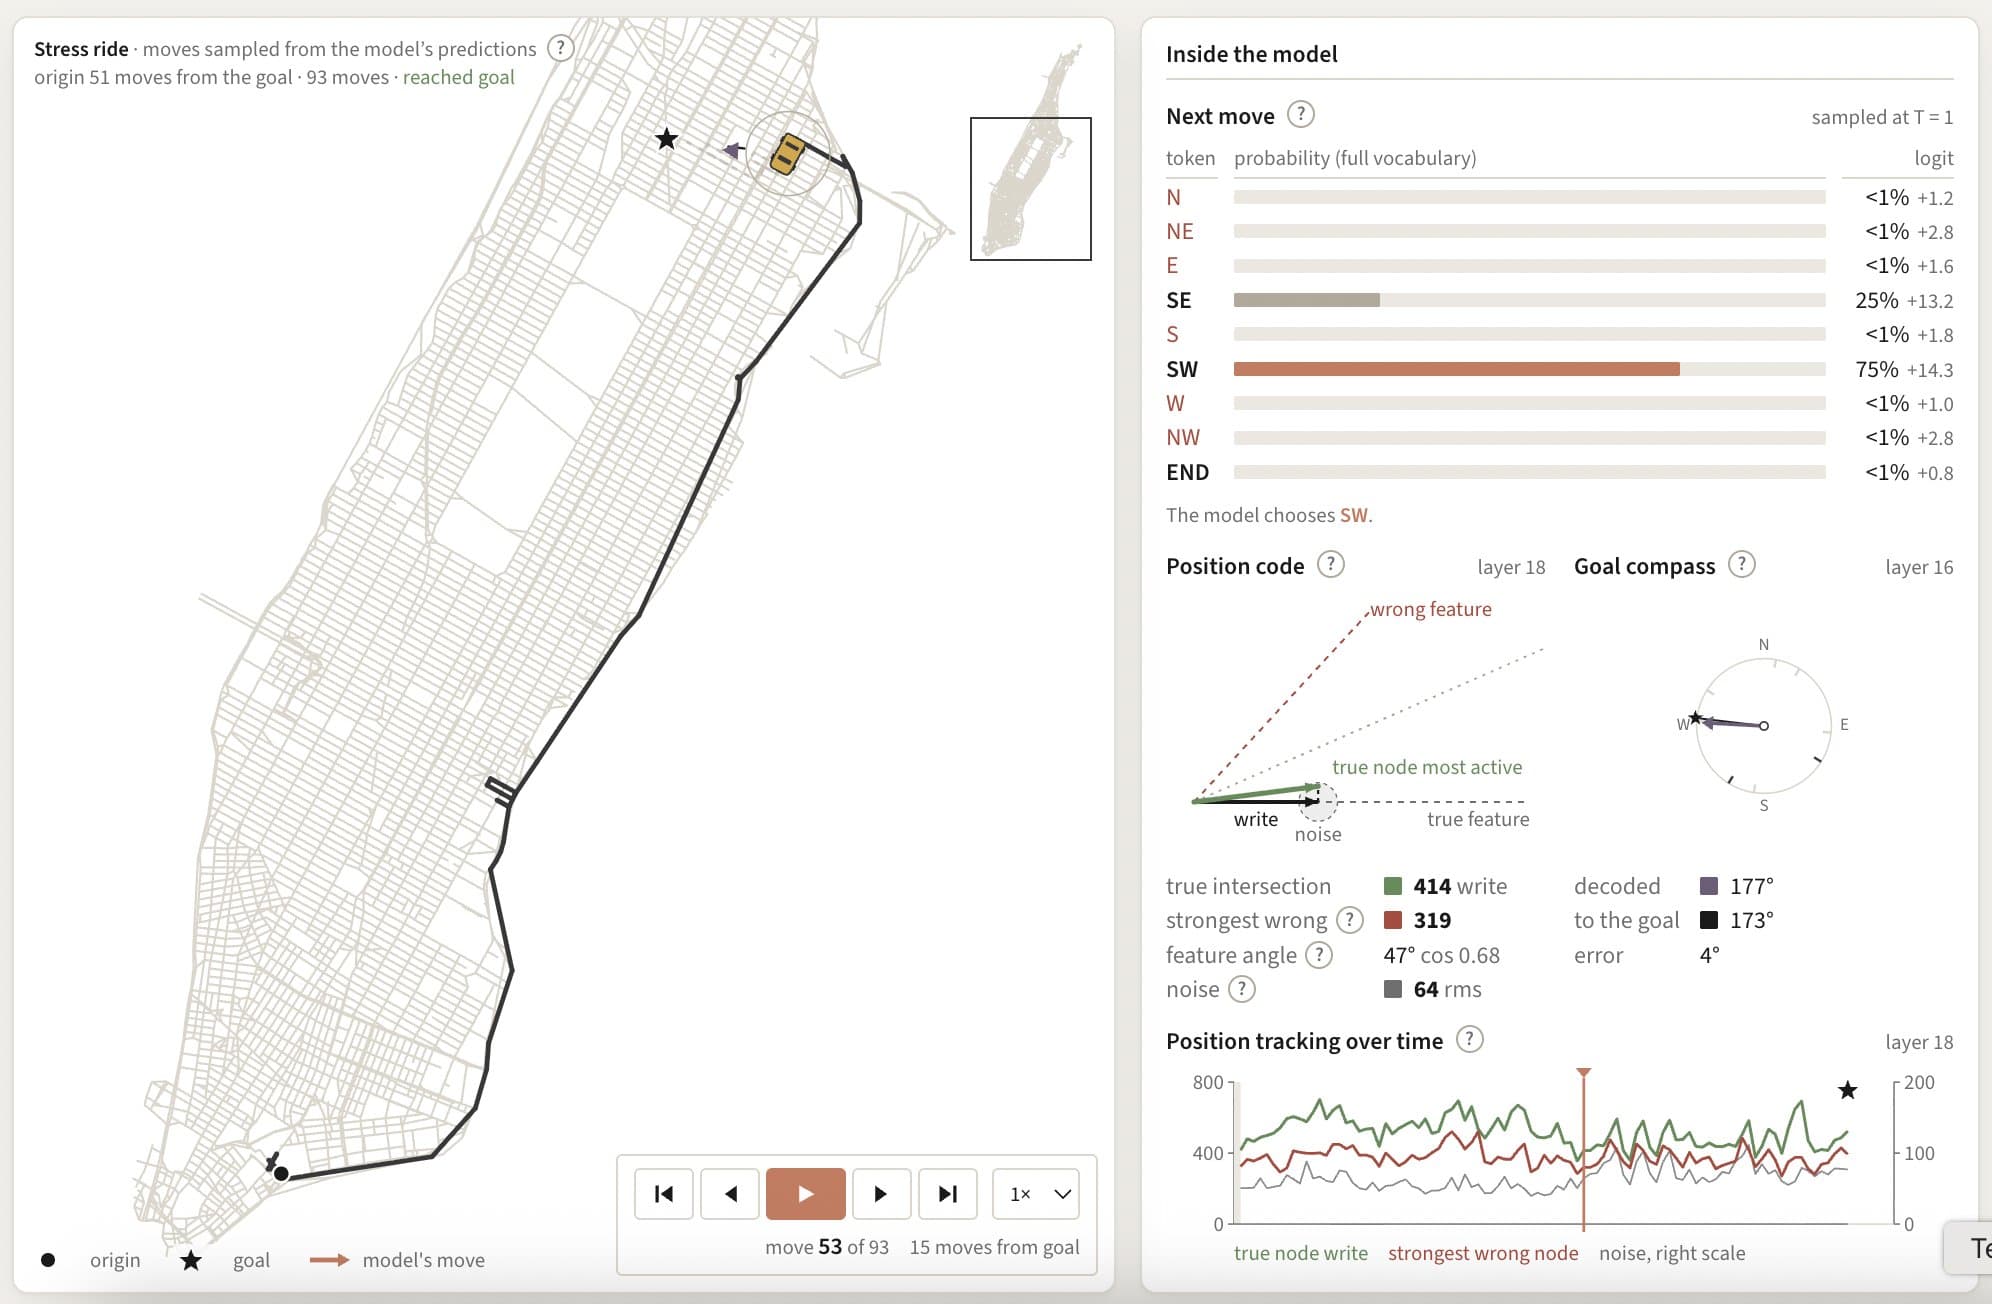Select the N token row label
The width and height of the screenshot is (1992, 1304).
1174,197
